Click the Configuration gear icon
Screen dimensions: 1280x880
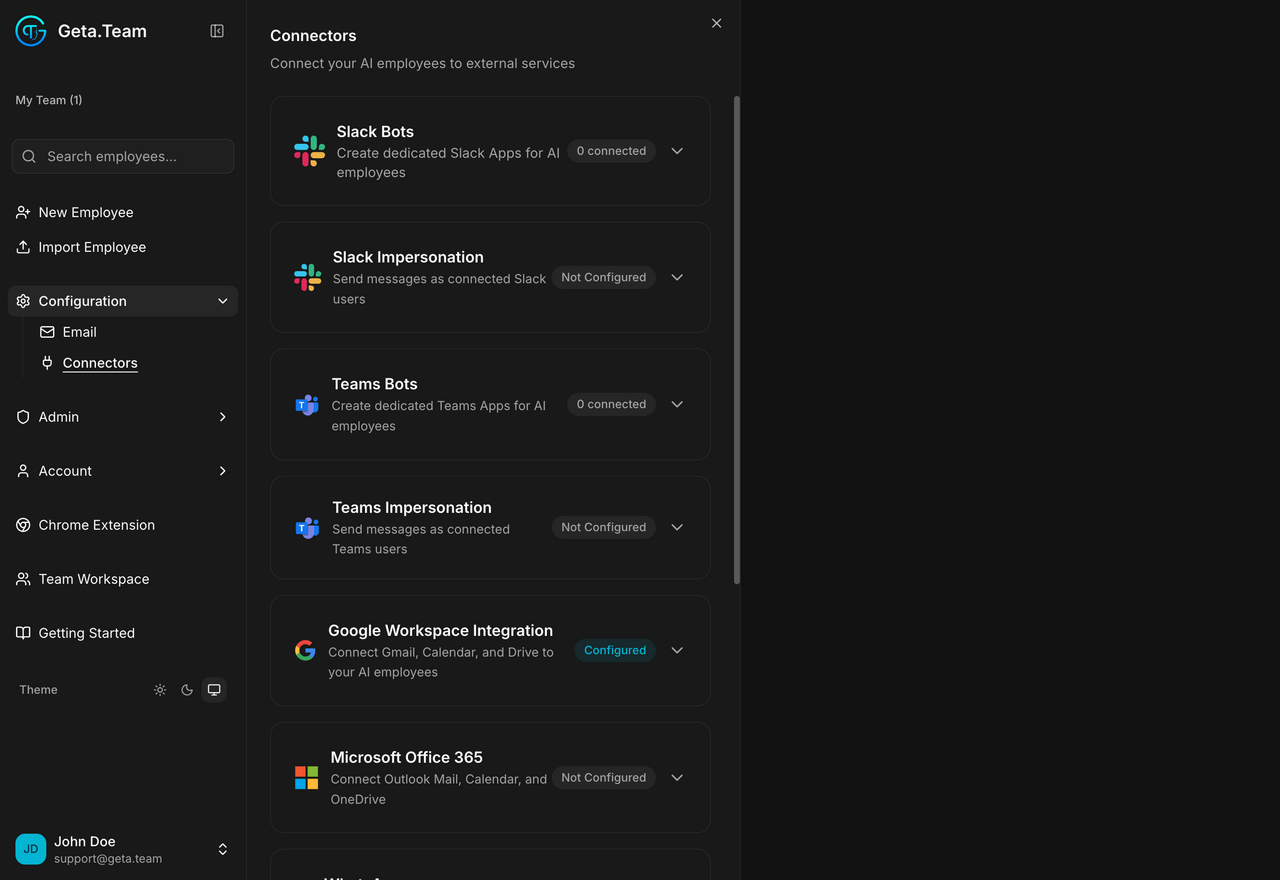pos(23,301)
